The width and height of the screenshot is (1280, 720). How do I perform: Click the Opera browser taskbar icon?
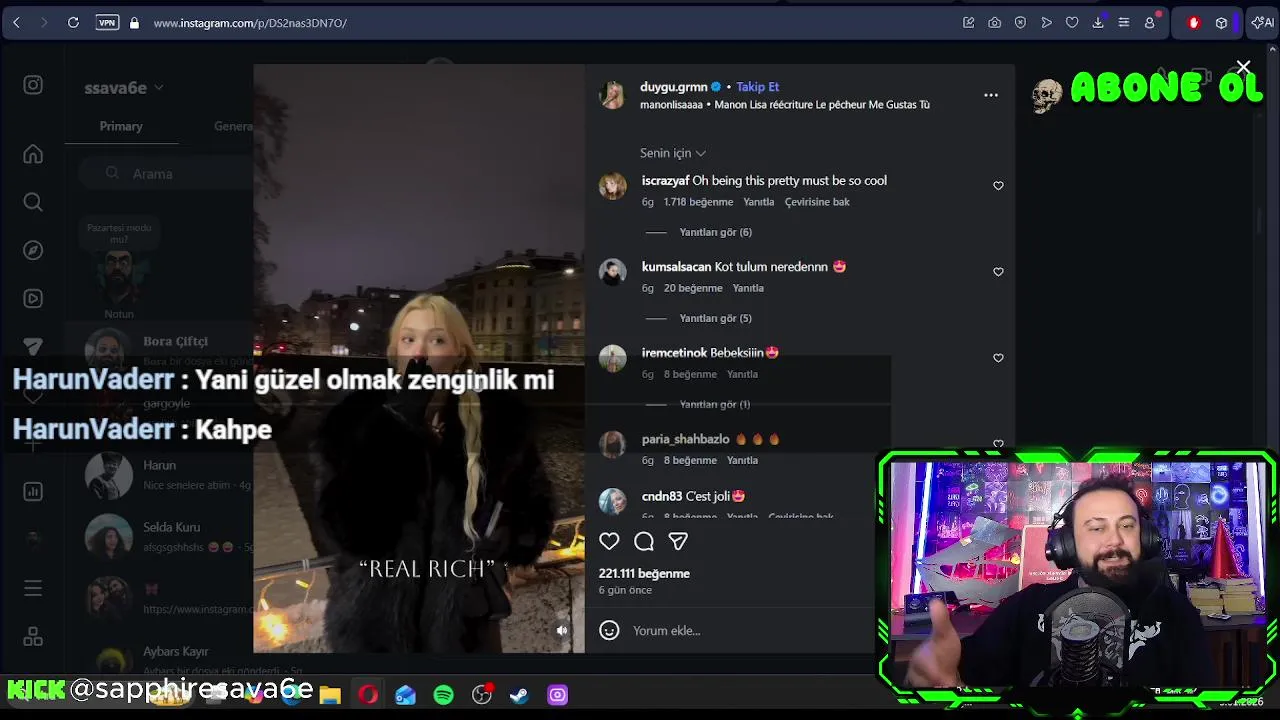point(368,695)
